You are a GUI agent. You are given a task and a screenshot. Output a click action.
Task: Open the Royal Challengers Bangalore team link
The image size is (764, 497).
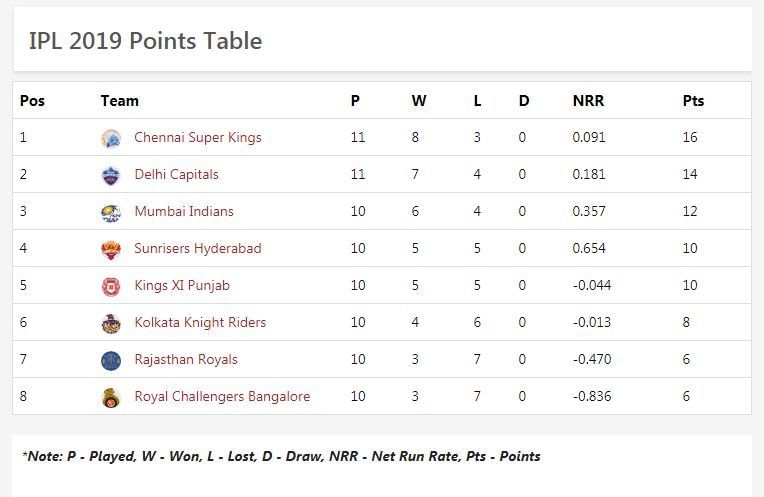coord(222,397)
